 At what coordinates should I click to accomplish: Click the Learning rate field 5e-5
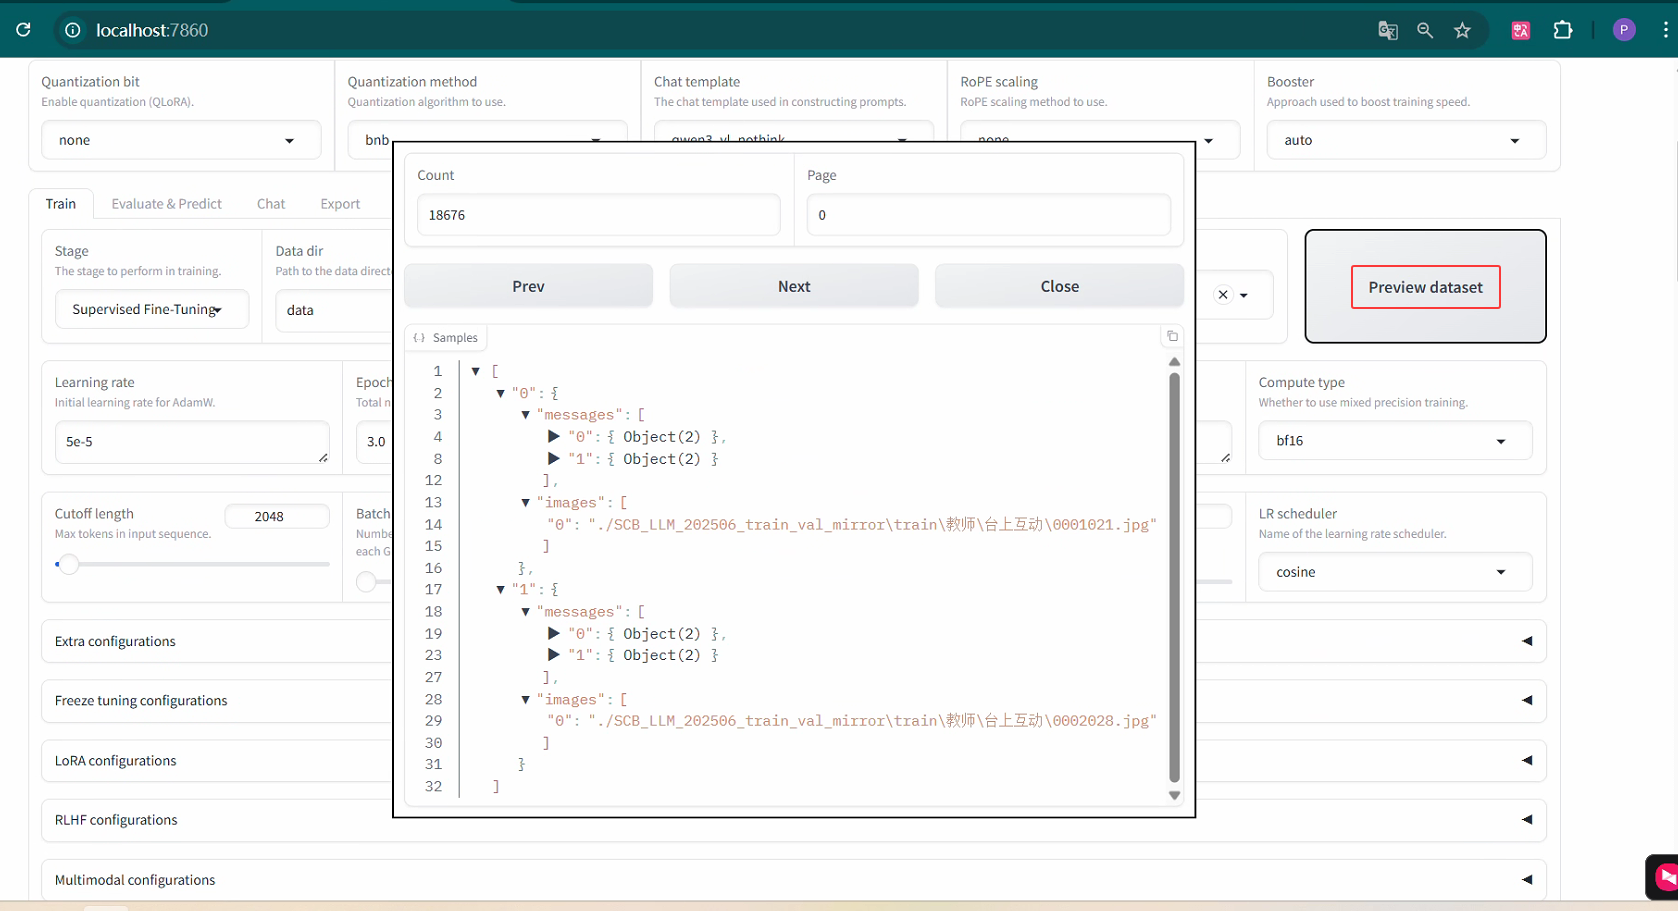[x=191, y=442]
